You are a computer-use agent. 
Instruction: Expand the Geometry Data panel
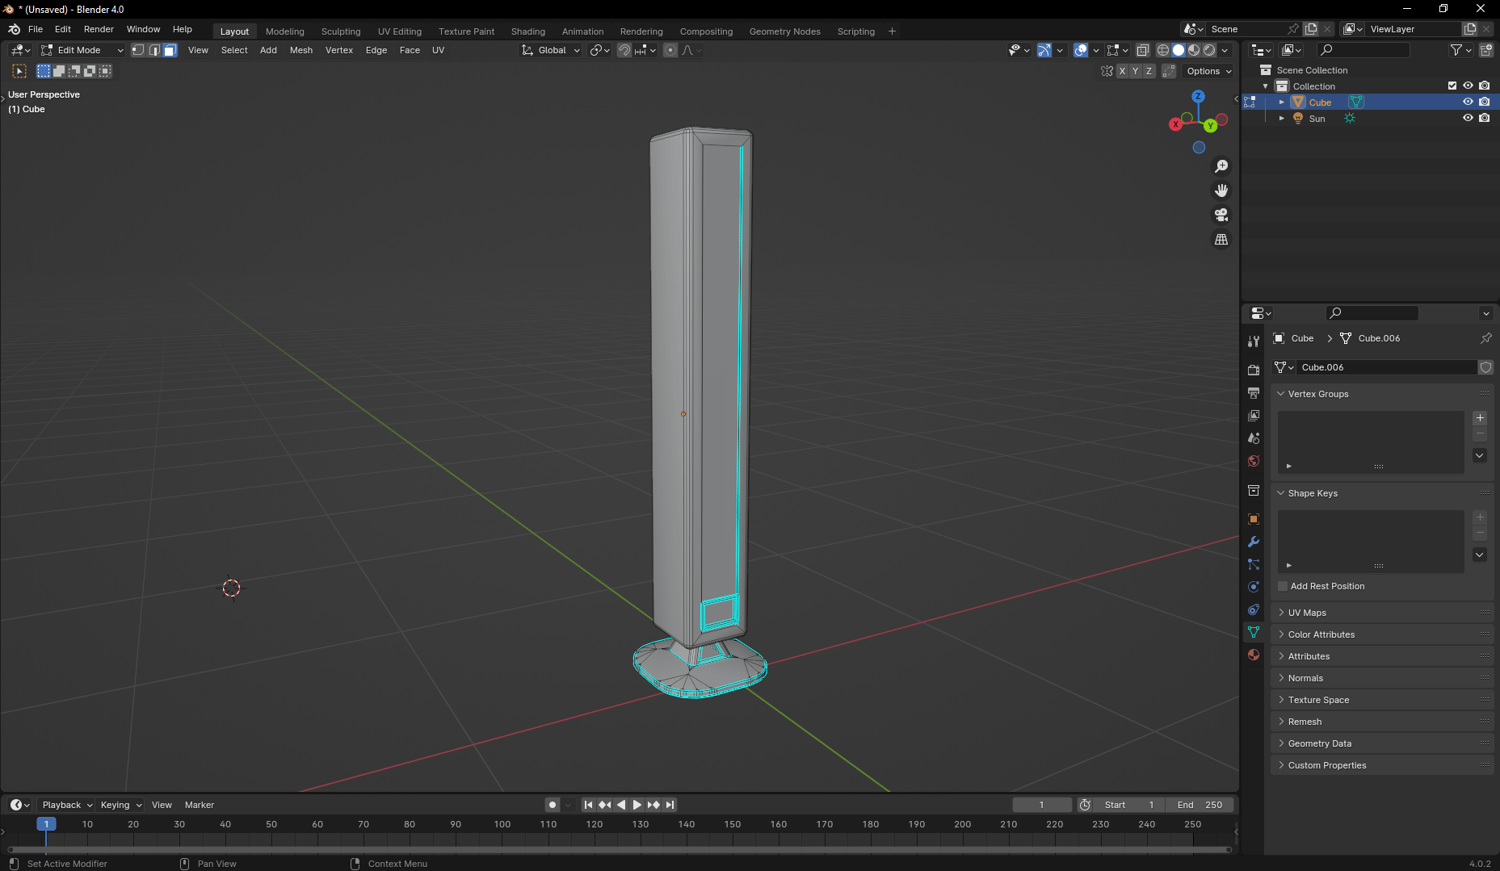tap(1319, 744)
